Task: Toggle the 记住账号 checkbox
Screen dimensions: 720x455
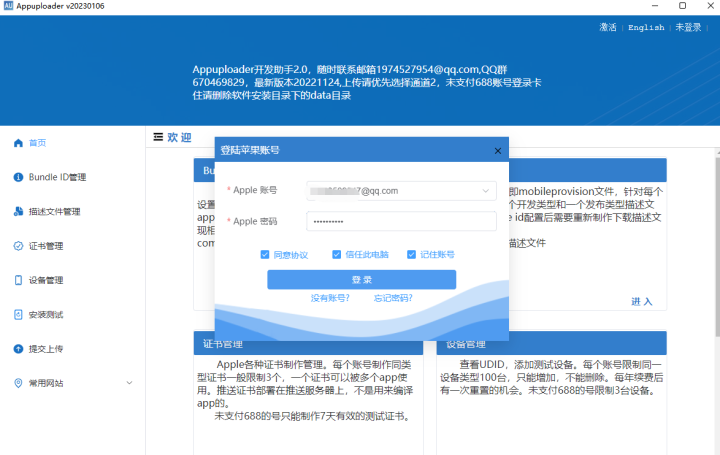Action: 411,254
